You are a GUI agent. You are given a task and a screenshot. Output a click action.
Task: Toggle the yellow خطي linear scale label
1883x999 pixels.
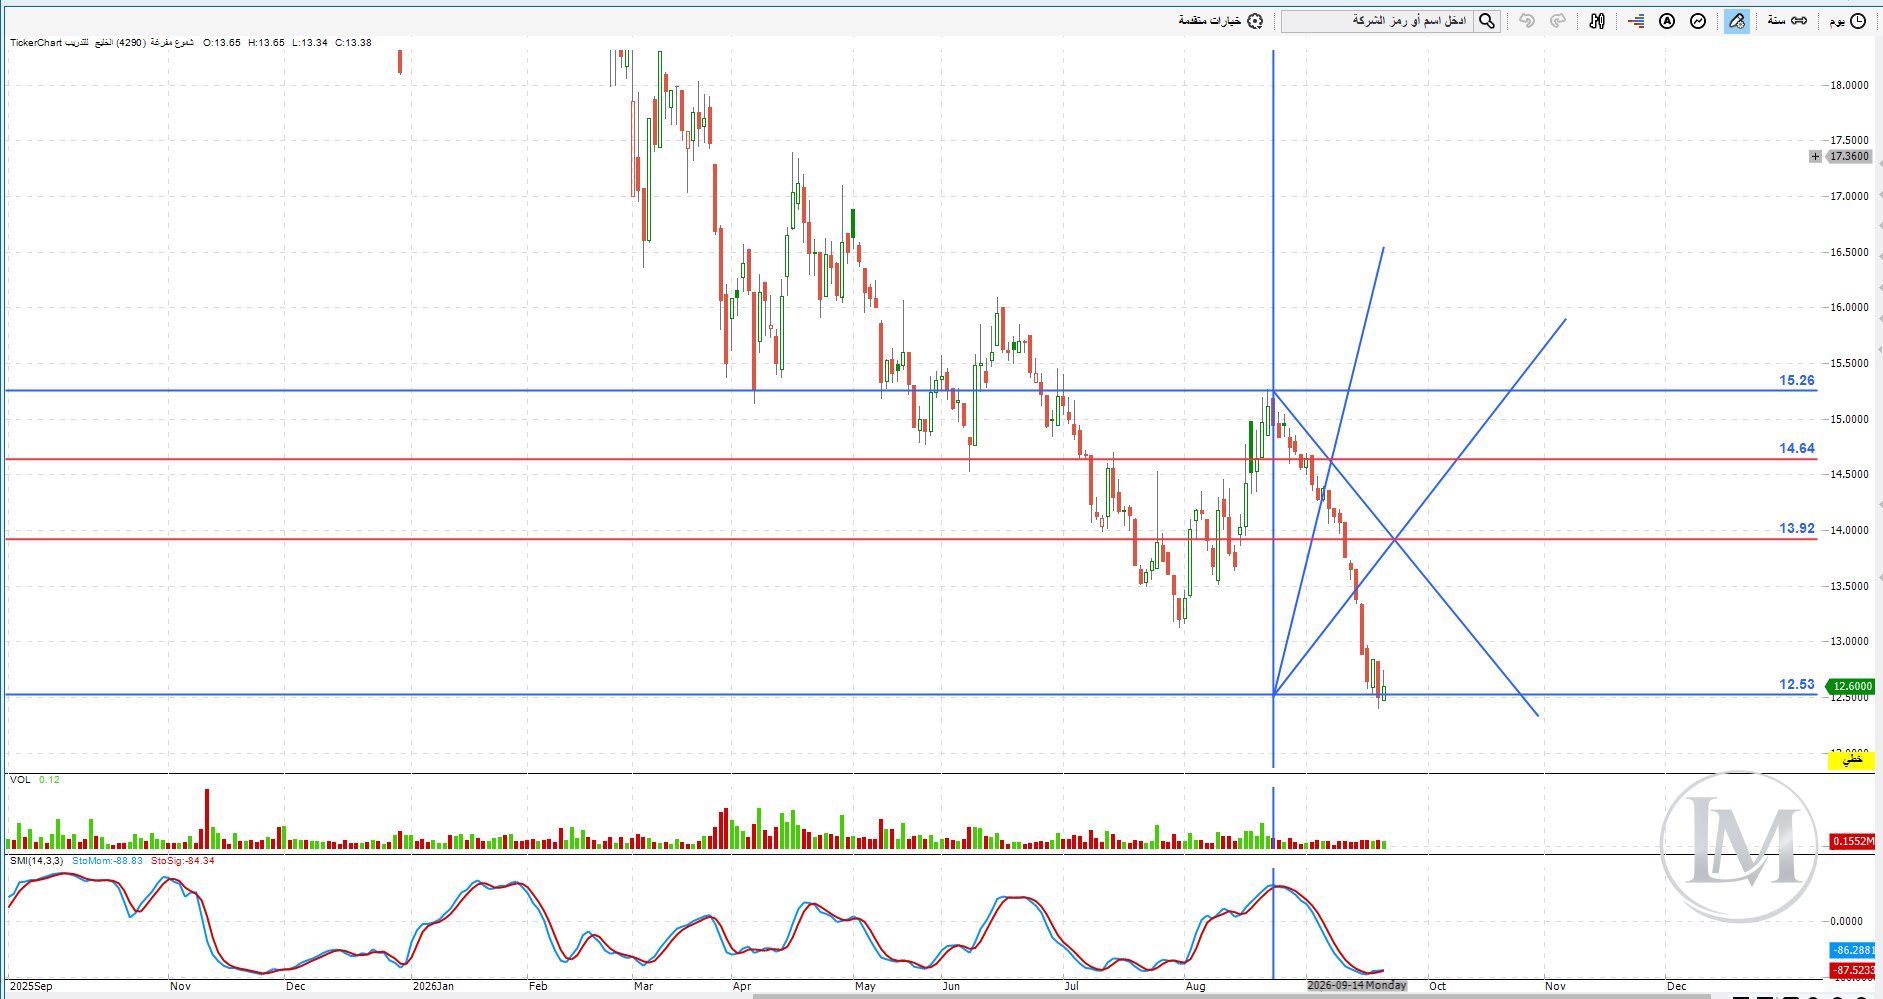pyautogui.click(x=1852, y=761)
